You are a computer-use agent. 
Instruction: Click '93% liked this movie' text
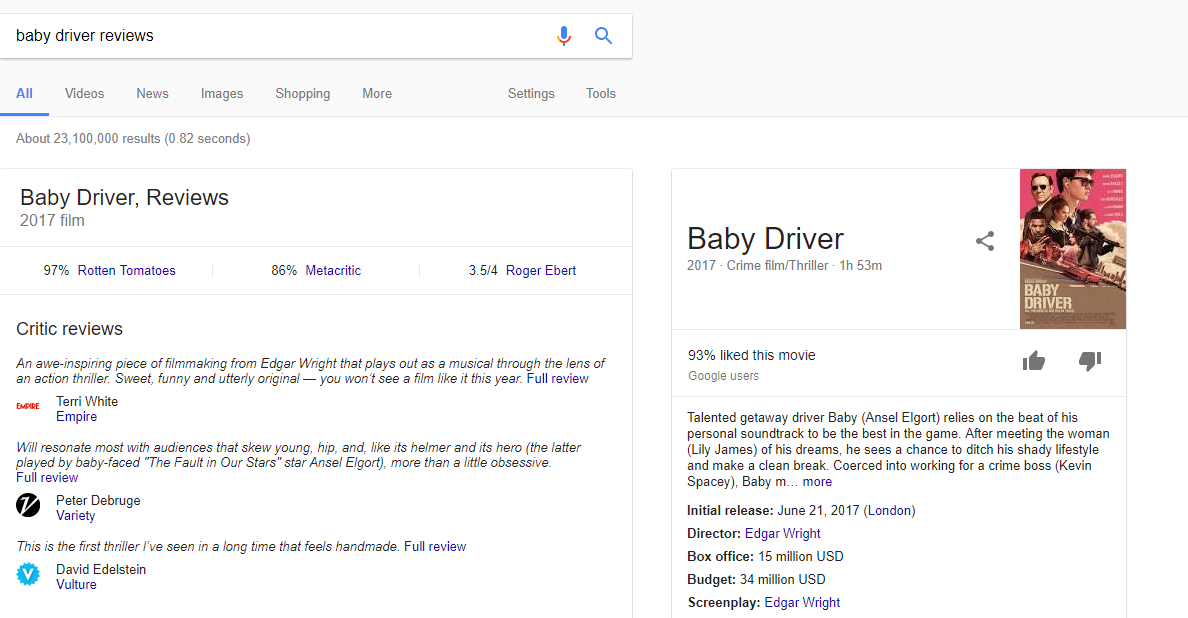click(752, 355)
